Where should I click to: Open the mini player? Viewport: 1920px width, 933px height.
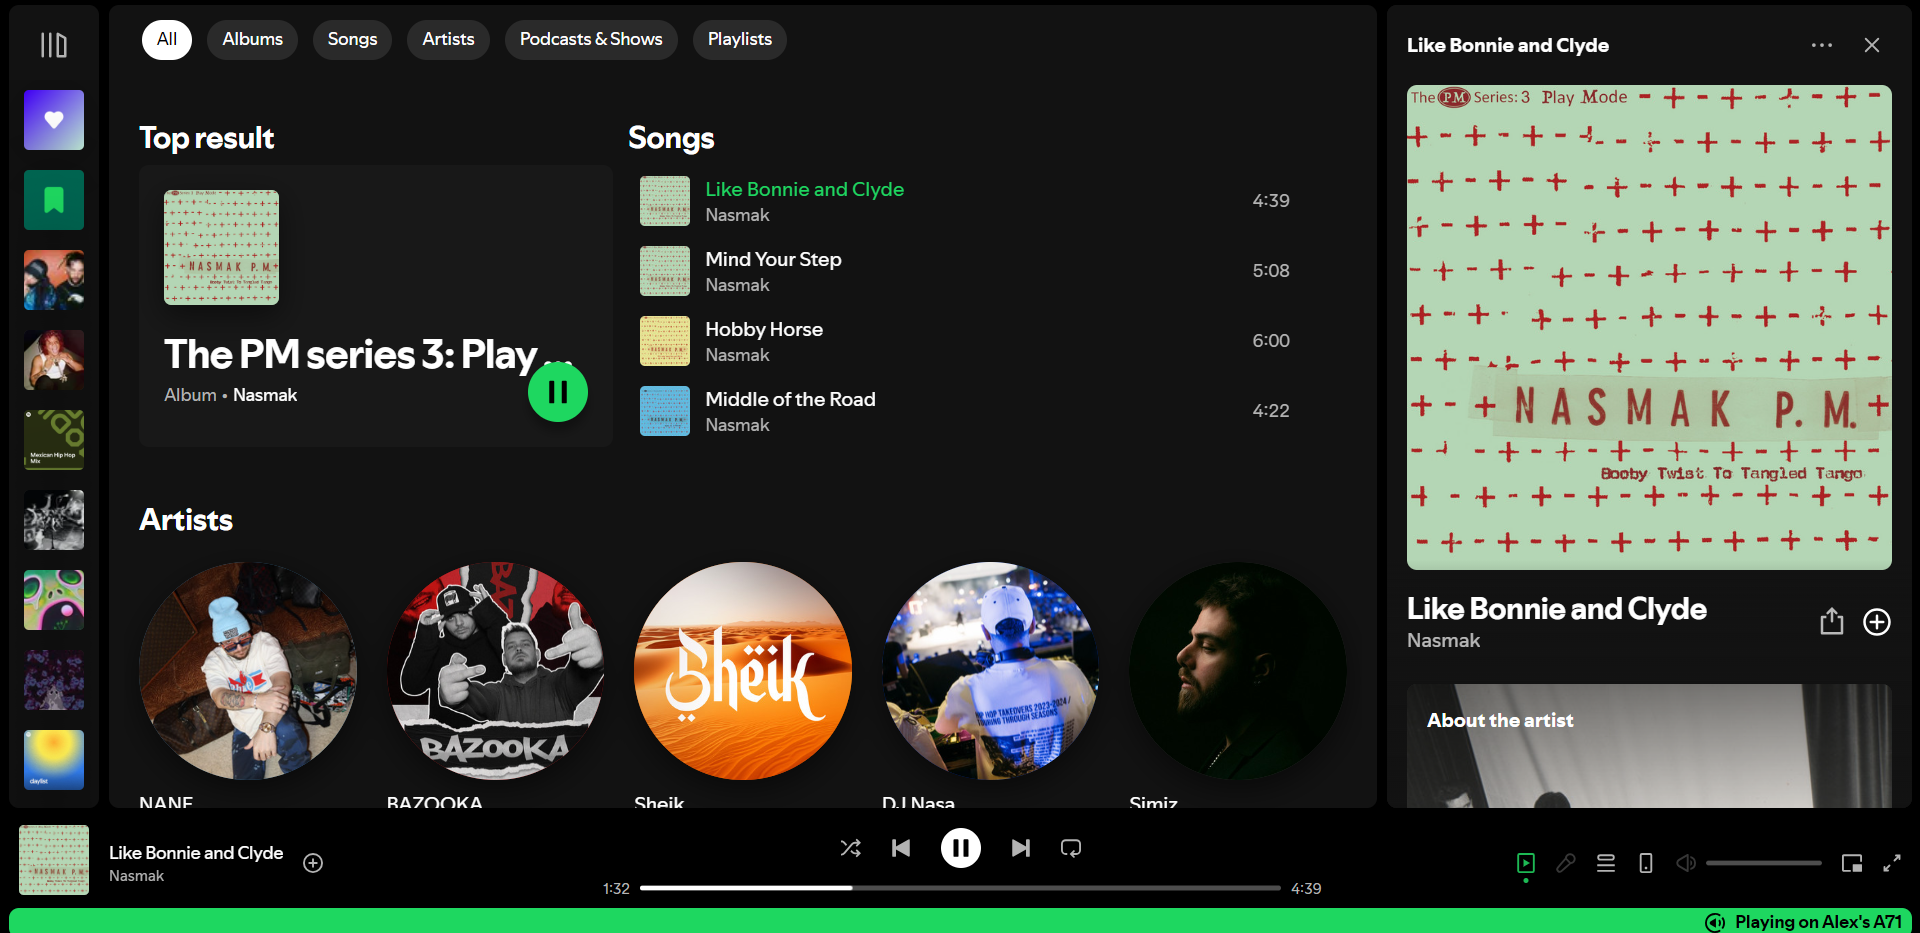1852,863
